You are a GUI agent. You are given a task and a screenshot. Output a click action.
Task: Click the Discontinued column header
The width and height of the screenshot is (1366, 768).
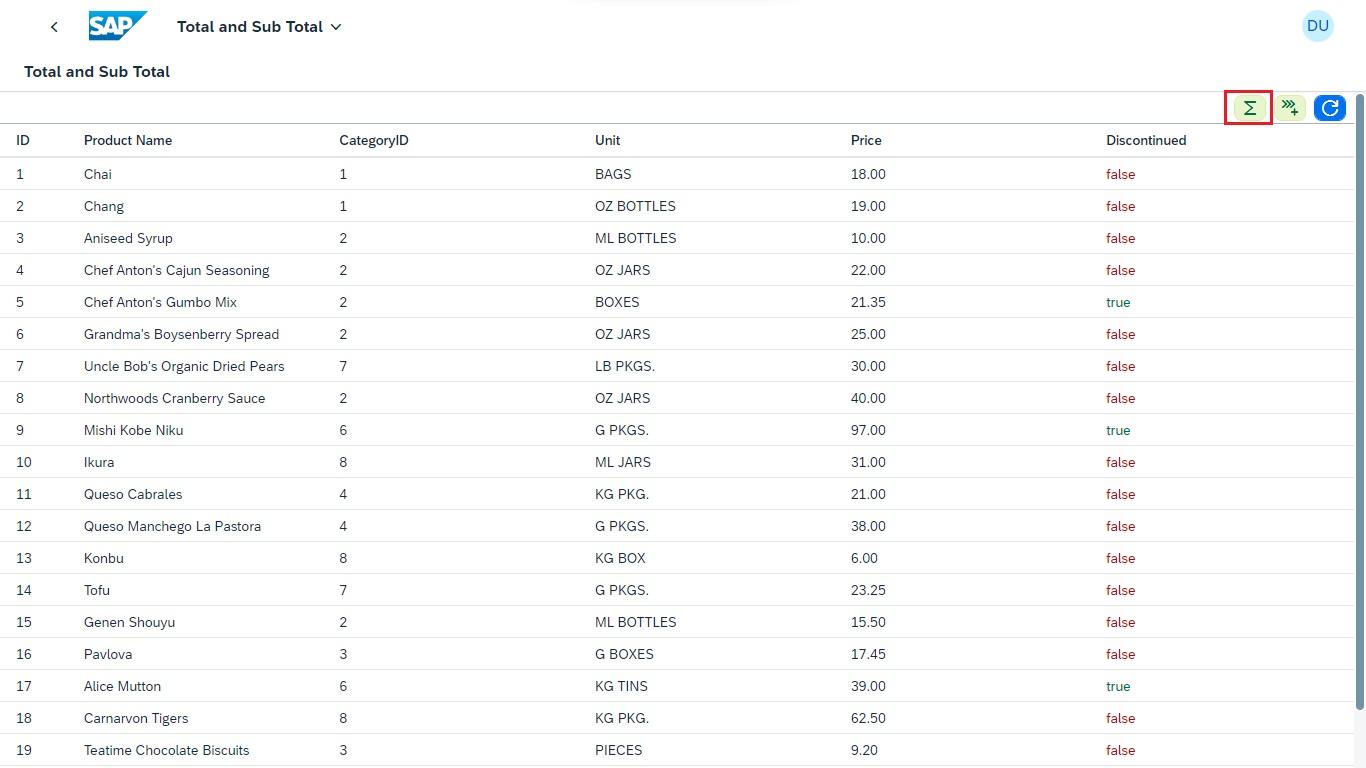coord(1146,140)
